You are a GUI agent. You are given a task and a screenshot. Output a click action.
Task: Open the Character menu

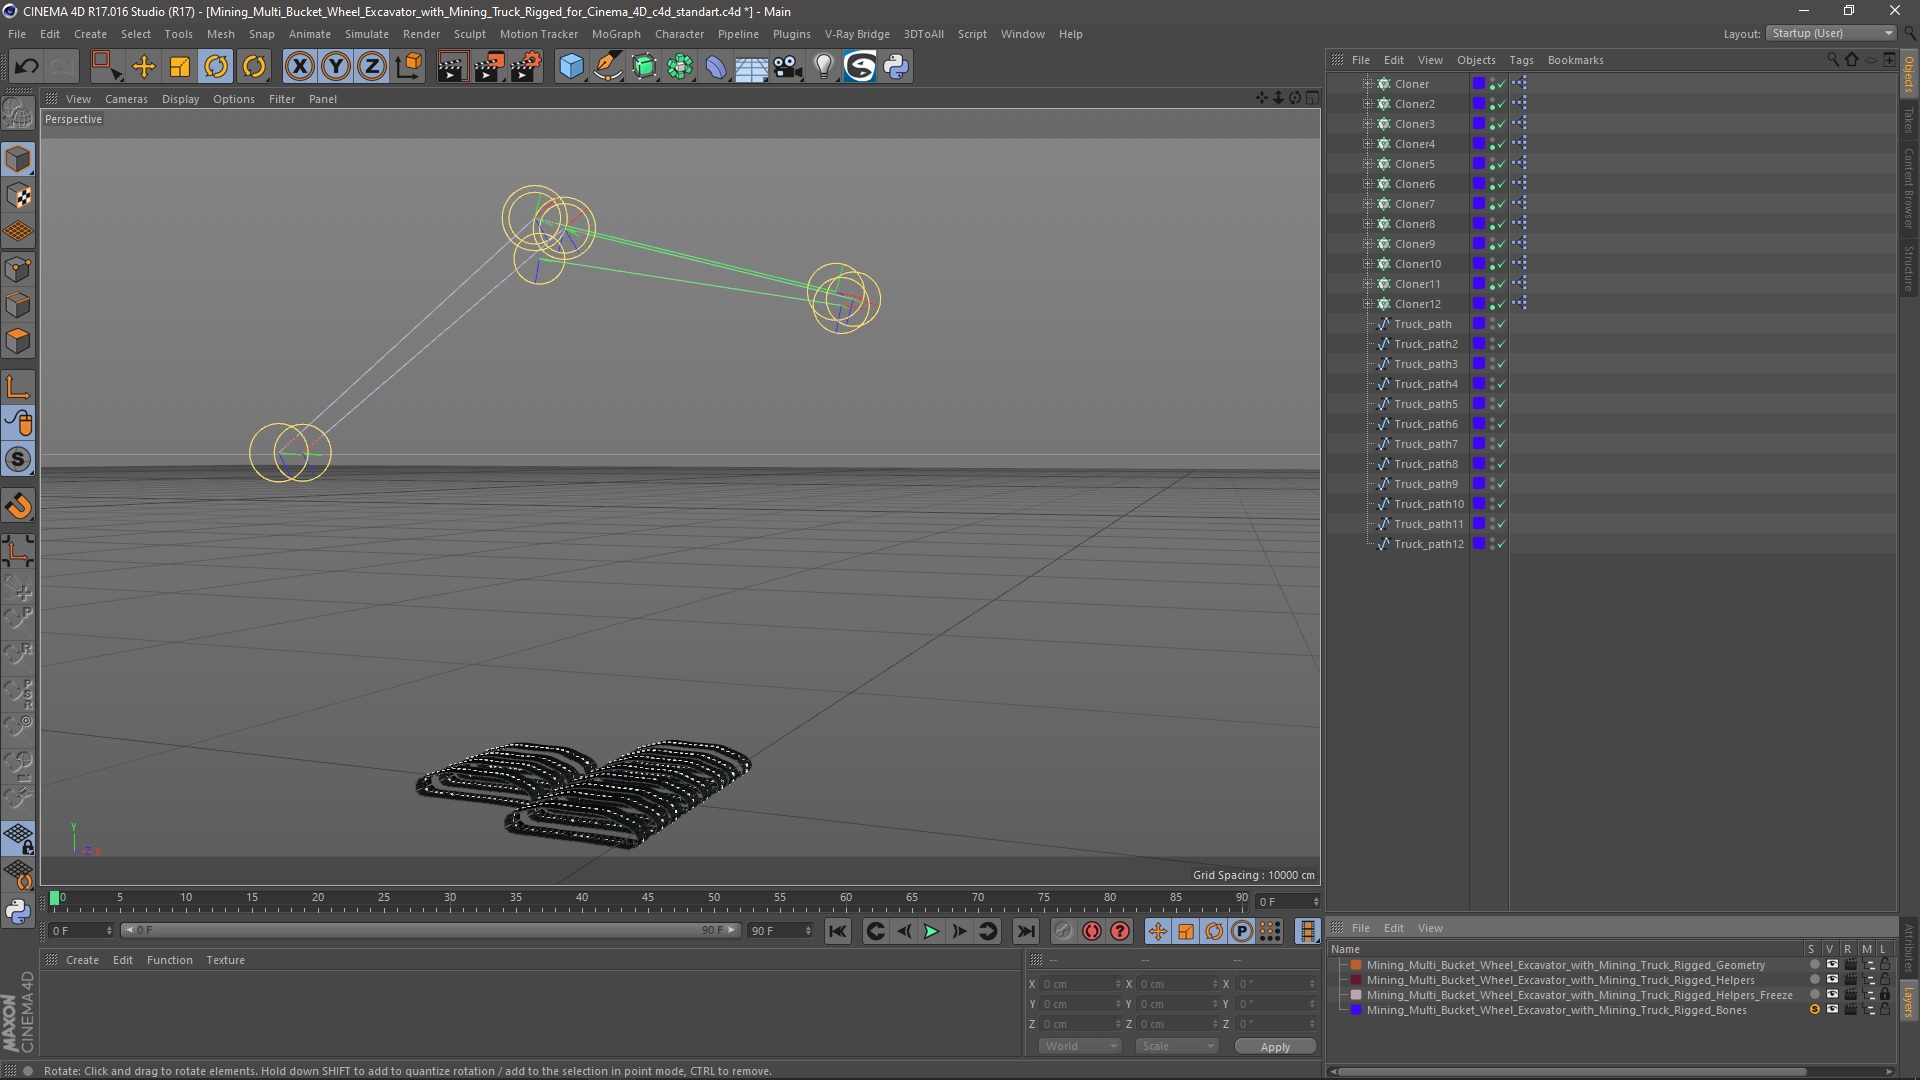click(x=679, y=34)
